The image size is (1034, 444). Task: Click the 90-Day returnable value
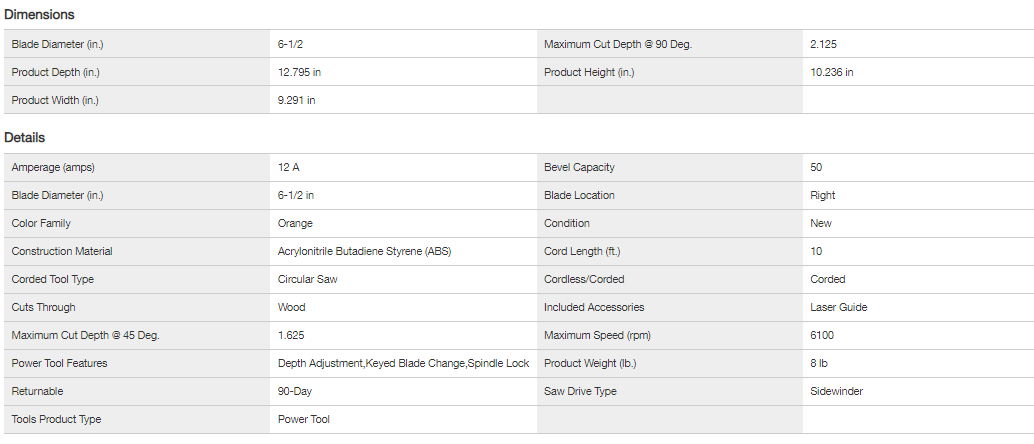coord(295,391)
